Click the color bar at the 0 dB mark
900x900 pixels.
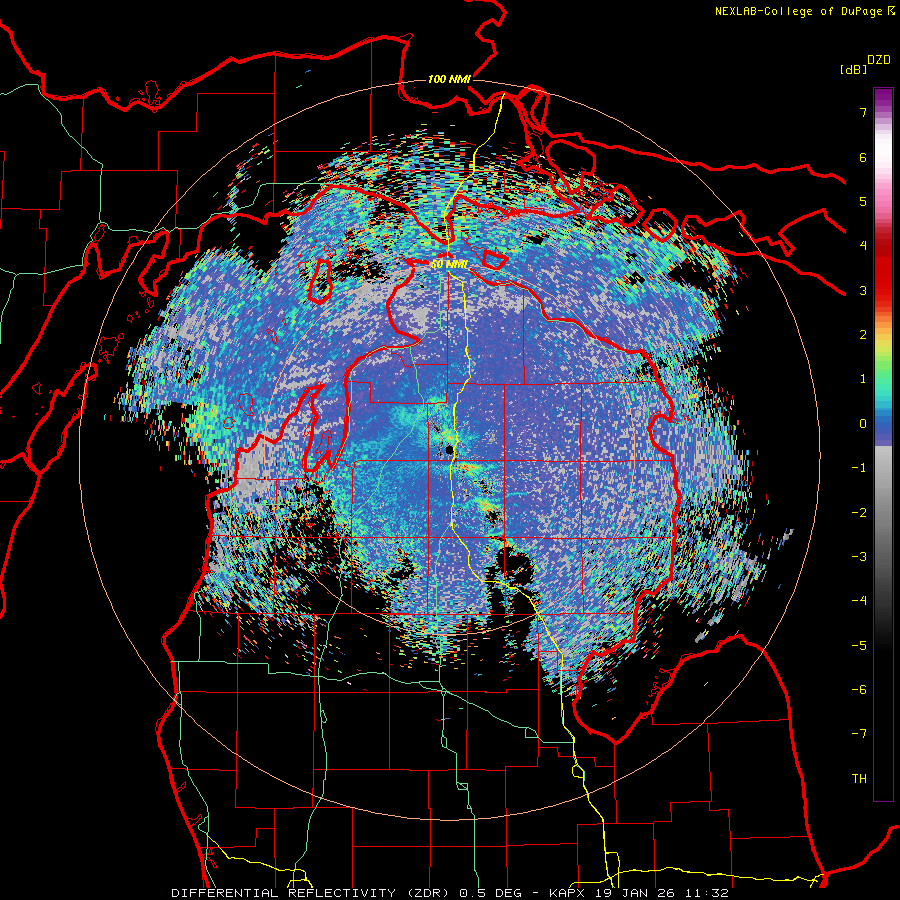[883, 424]
